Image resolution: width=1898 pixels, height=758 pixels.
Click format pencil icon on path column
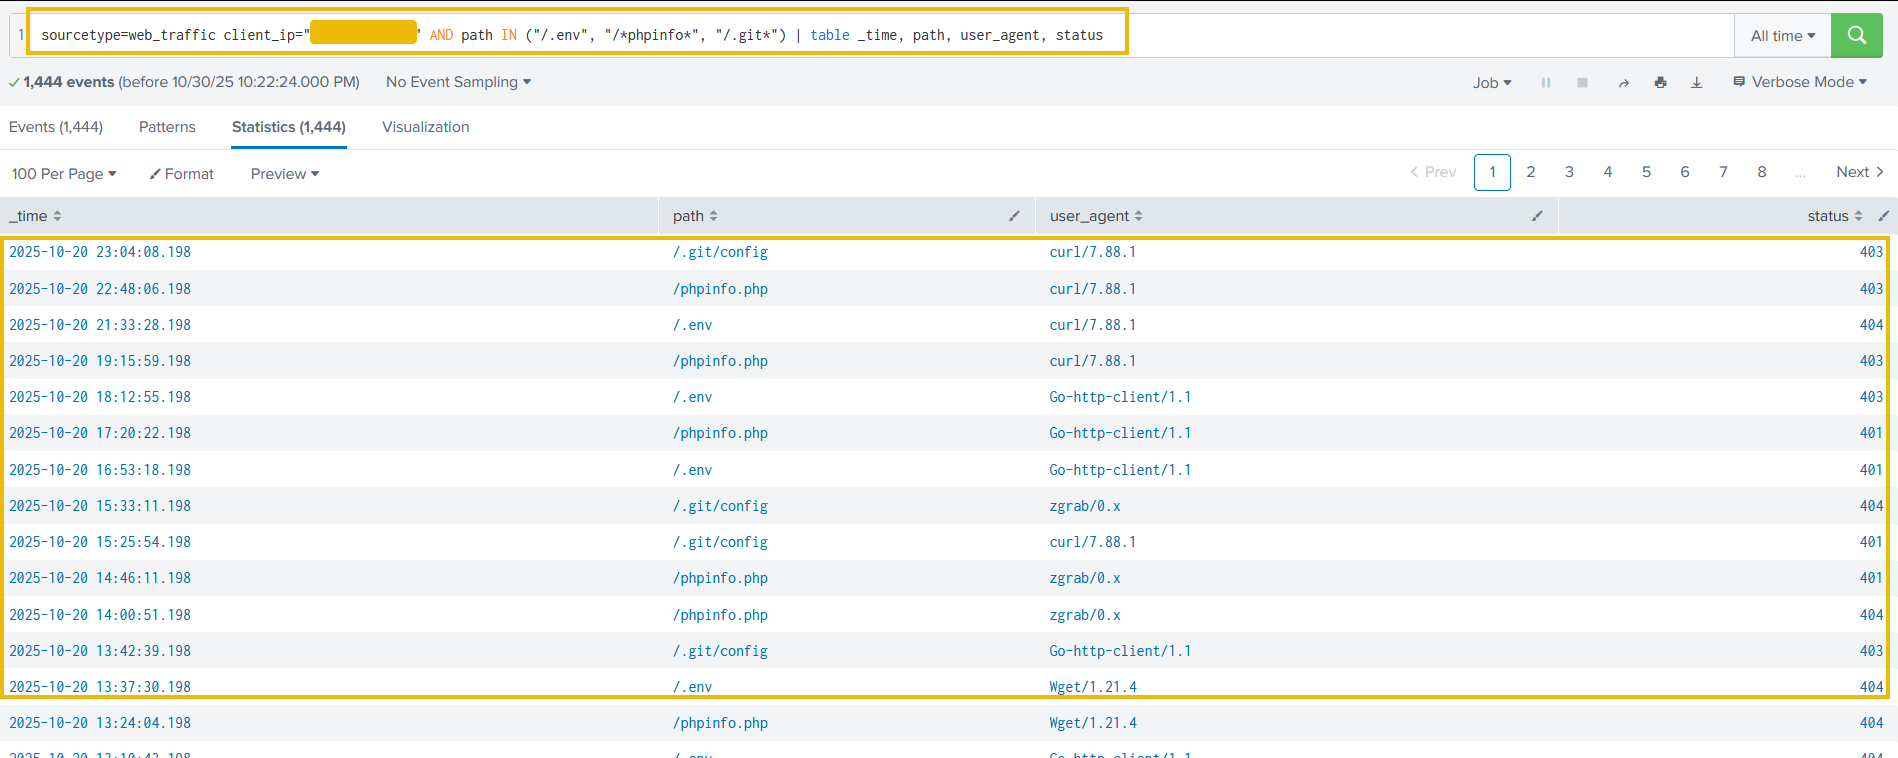pos(1014,216)
